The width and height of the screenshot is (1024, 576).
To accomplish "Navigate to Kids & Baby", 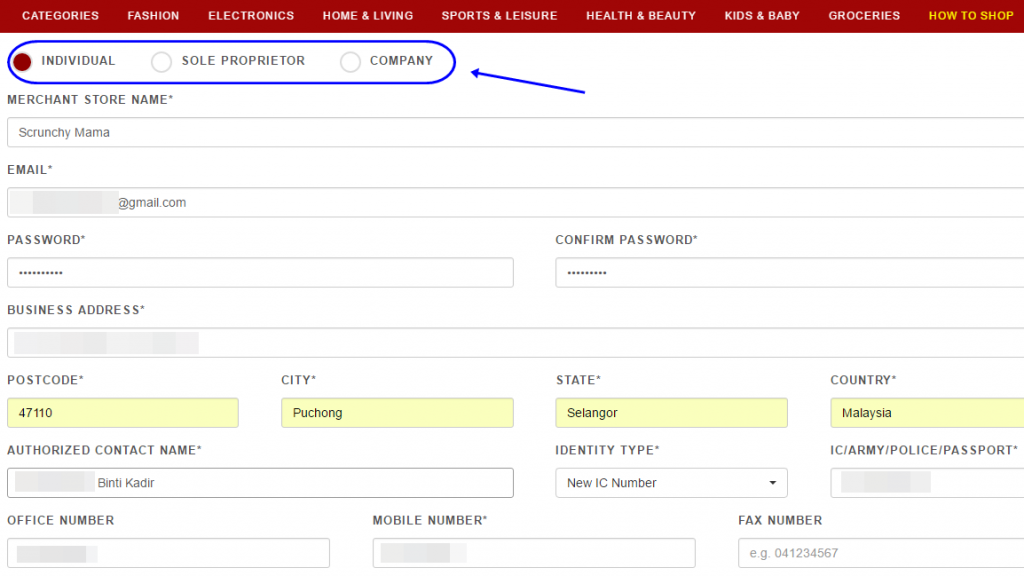I will pos(762,16).
